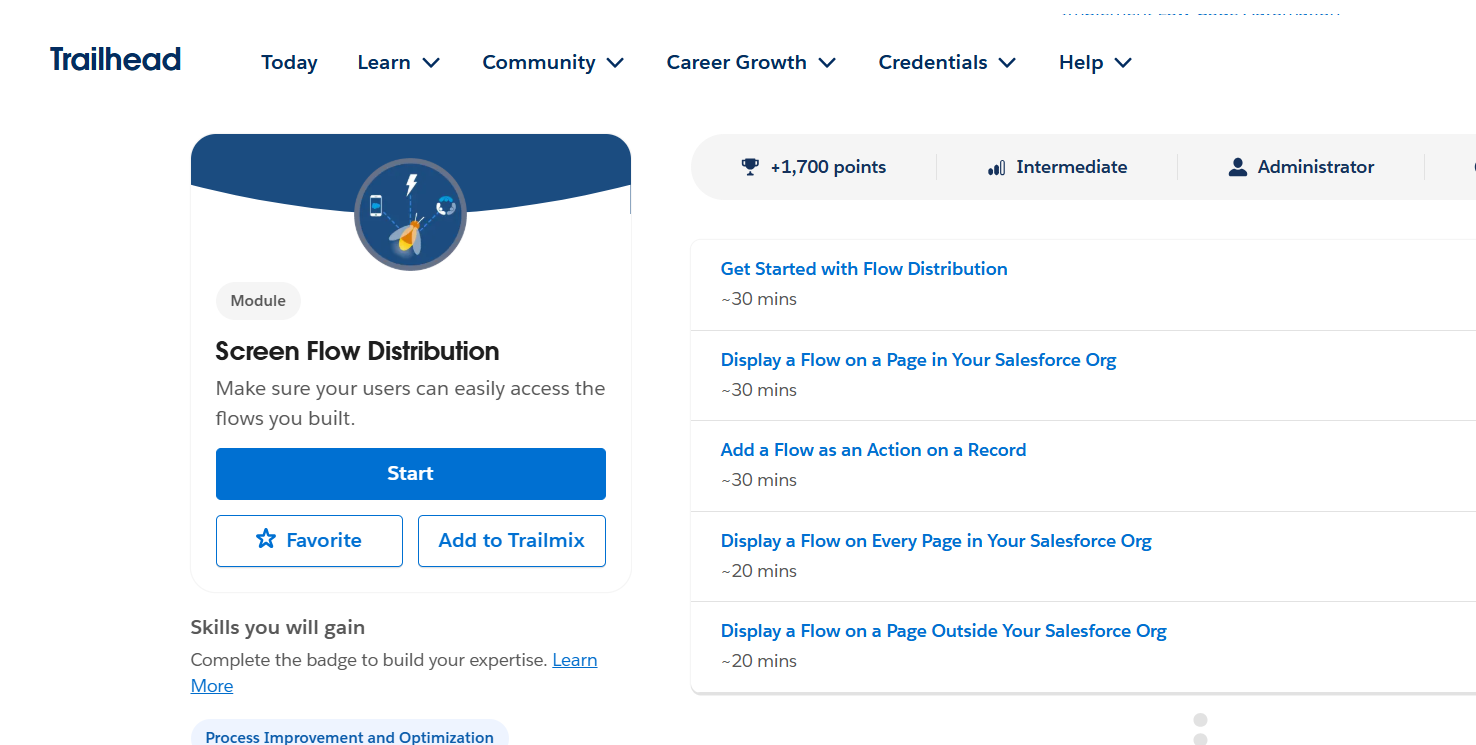The width and height of the screenshot is (1476, 745).
Task: Expand the Community dropdown chevron
Action: point(615,63)
